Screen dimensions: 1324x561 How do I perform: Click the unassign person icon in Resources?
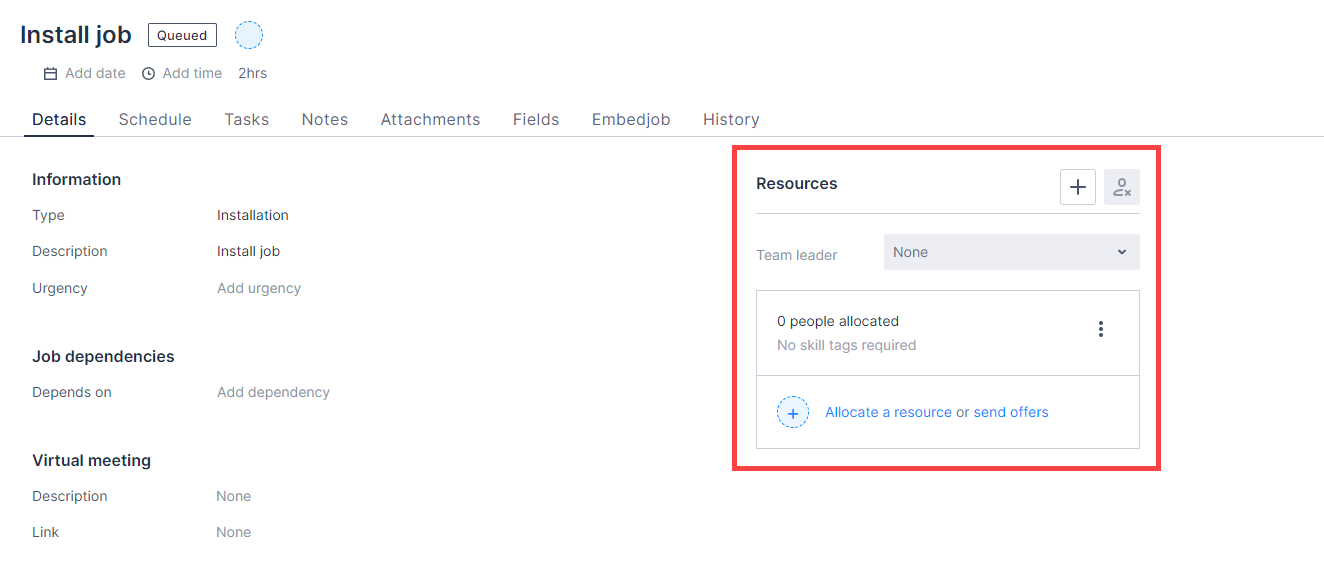pos(1122,187)
